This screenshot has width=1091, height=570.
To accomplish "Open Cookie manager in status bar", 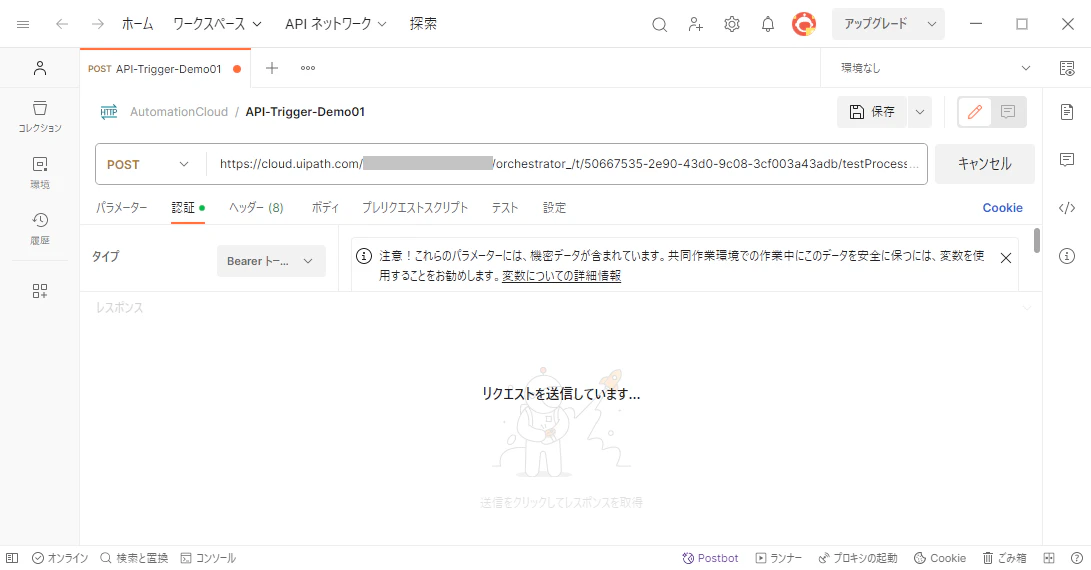I will point(939,558).
